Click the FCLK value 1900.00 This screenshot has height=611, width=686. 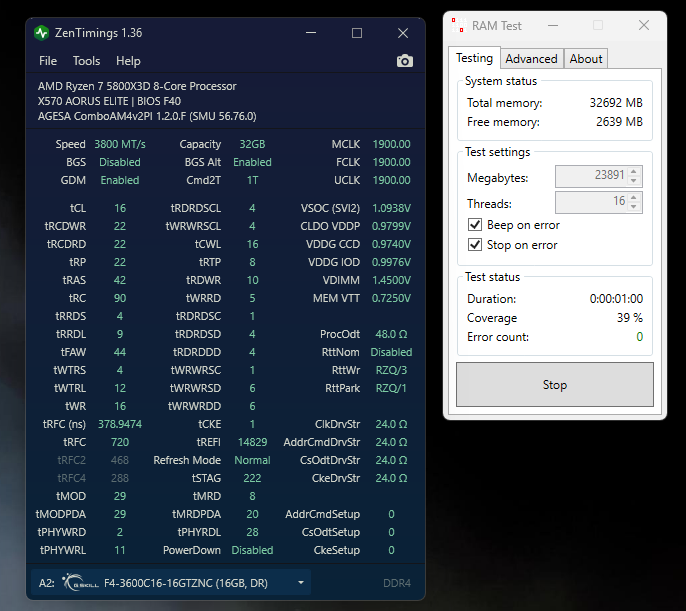click(x=391, y=162)
